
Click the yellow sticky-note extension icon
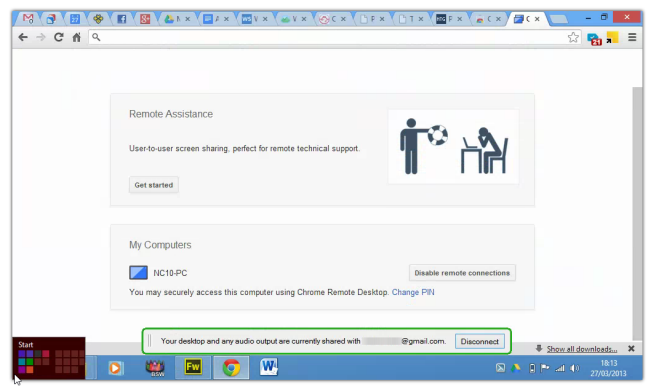coord(612,38)
